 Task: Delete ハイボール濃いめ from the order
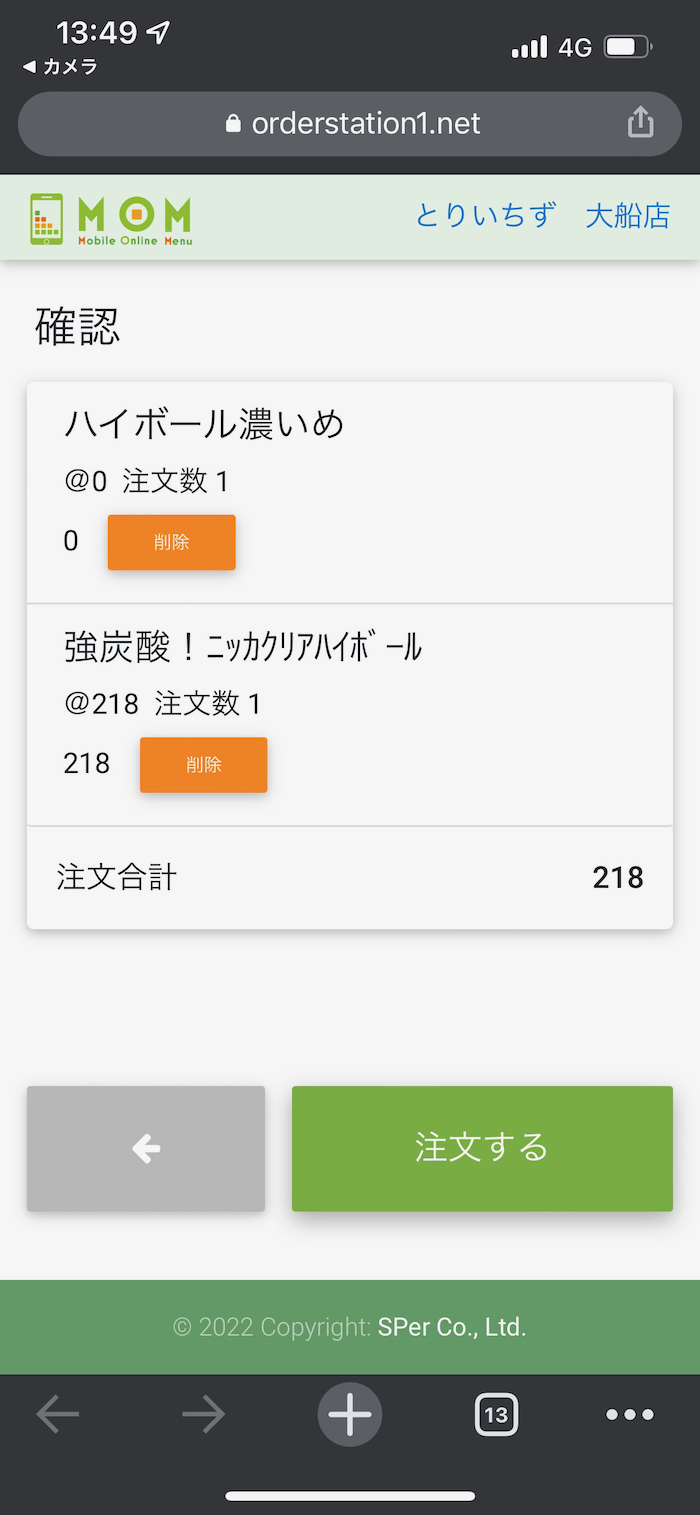(172, 542)
